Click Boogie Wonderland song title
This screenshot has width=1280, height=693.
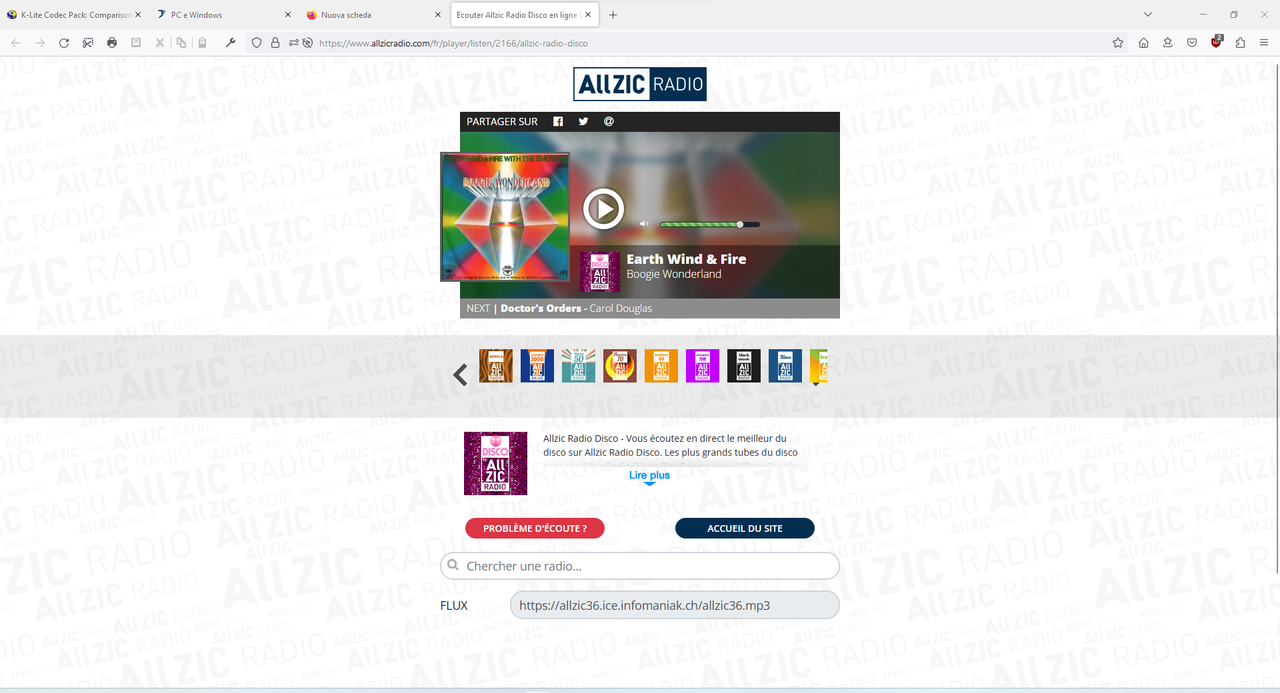pos(674,274)
